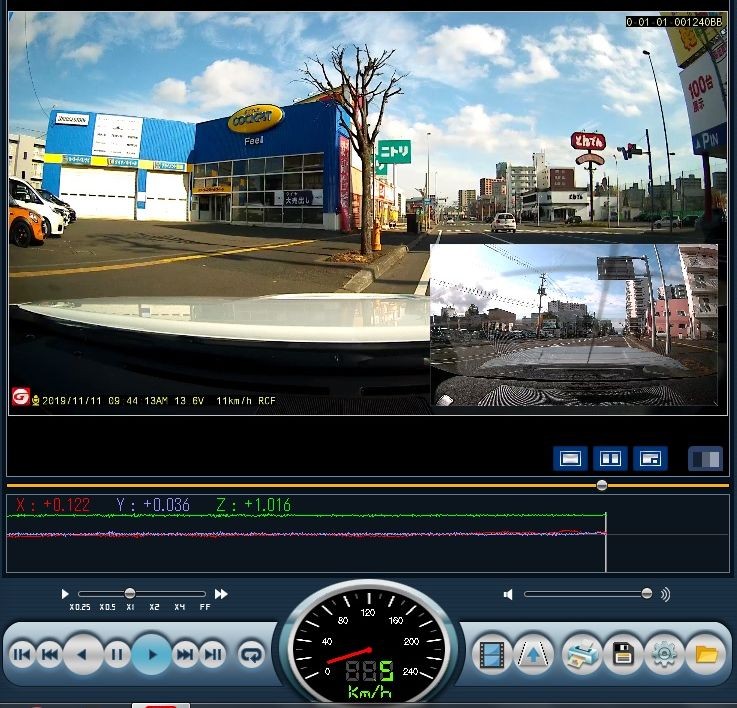This screenshot has width=737, height=708.
Task: Click the G-sensor graph cursor line
Action: pyautogui.click(x=606, y=542)
